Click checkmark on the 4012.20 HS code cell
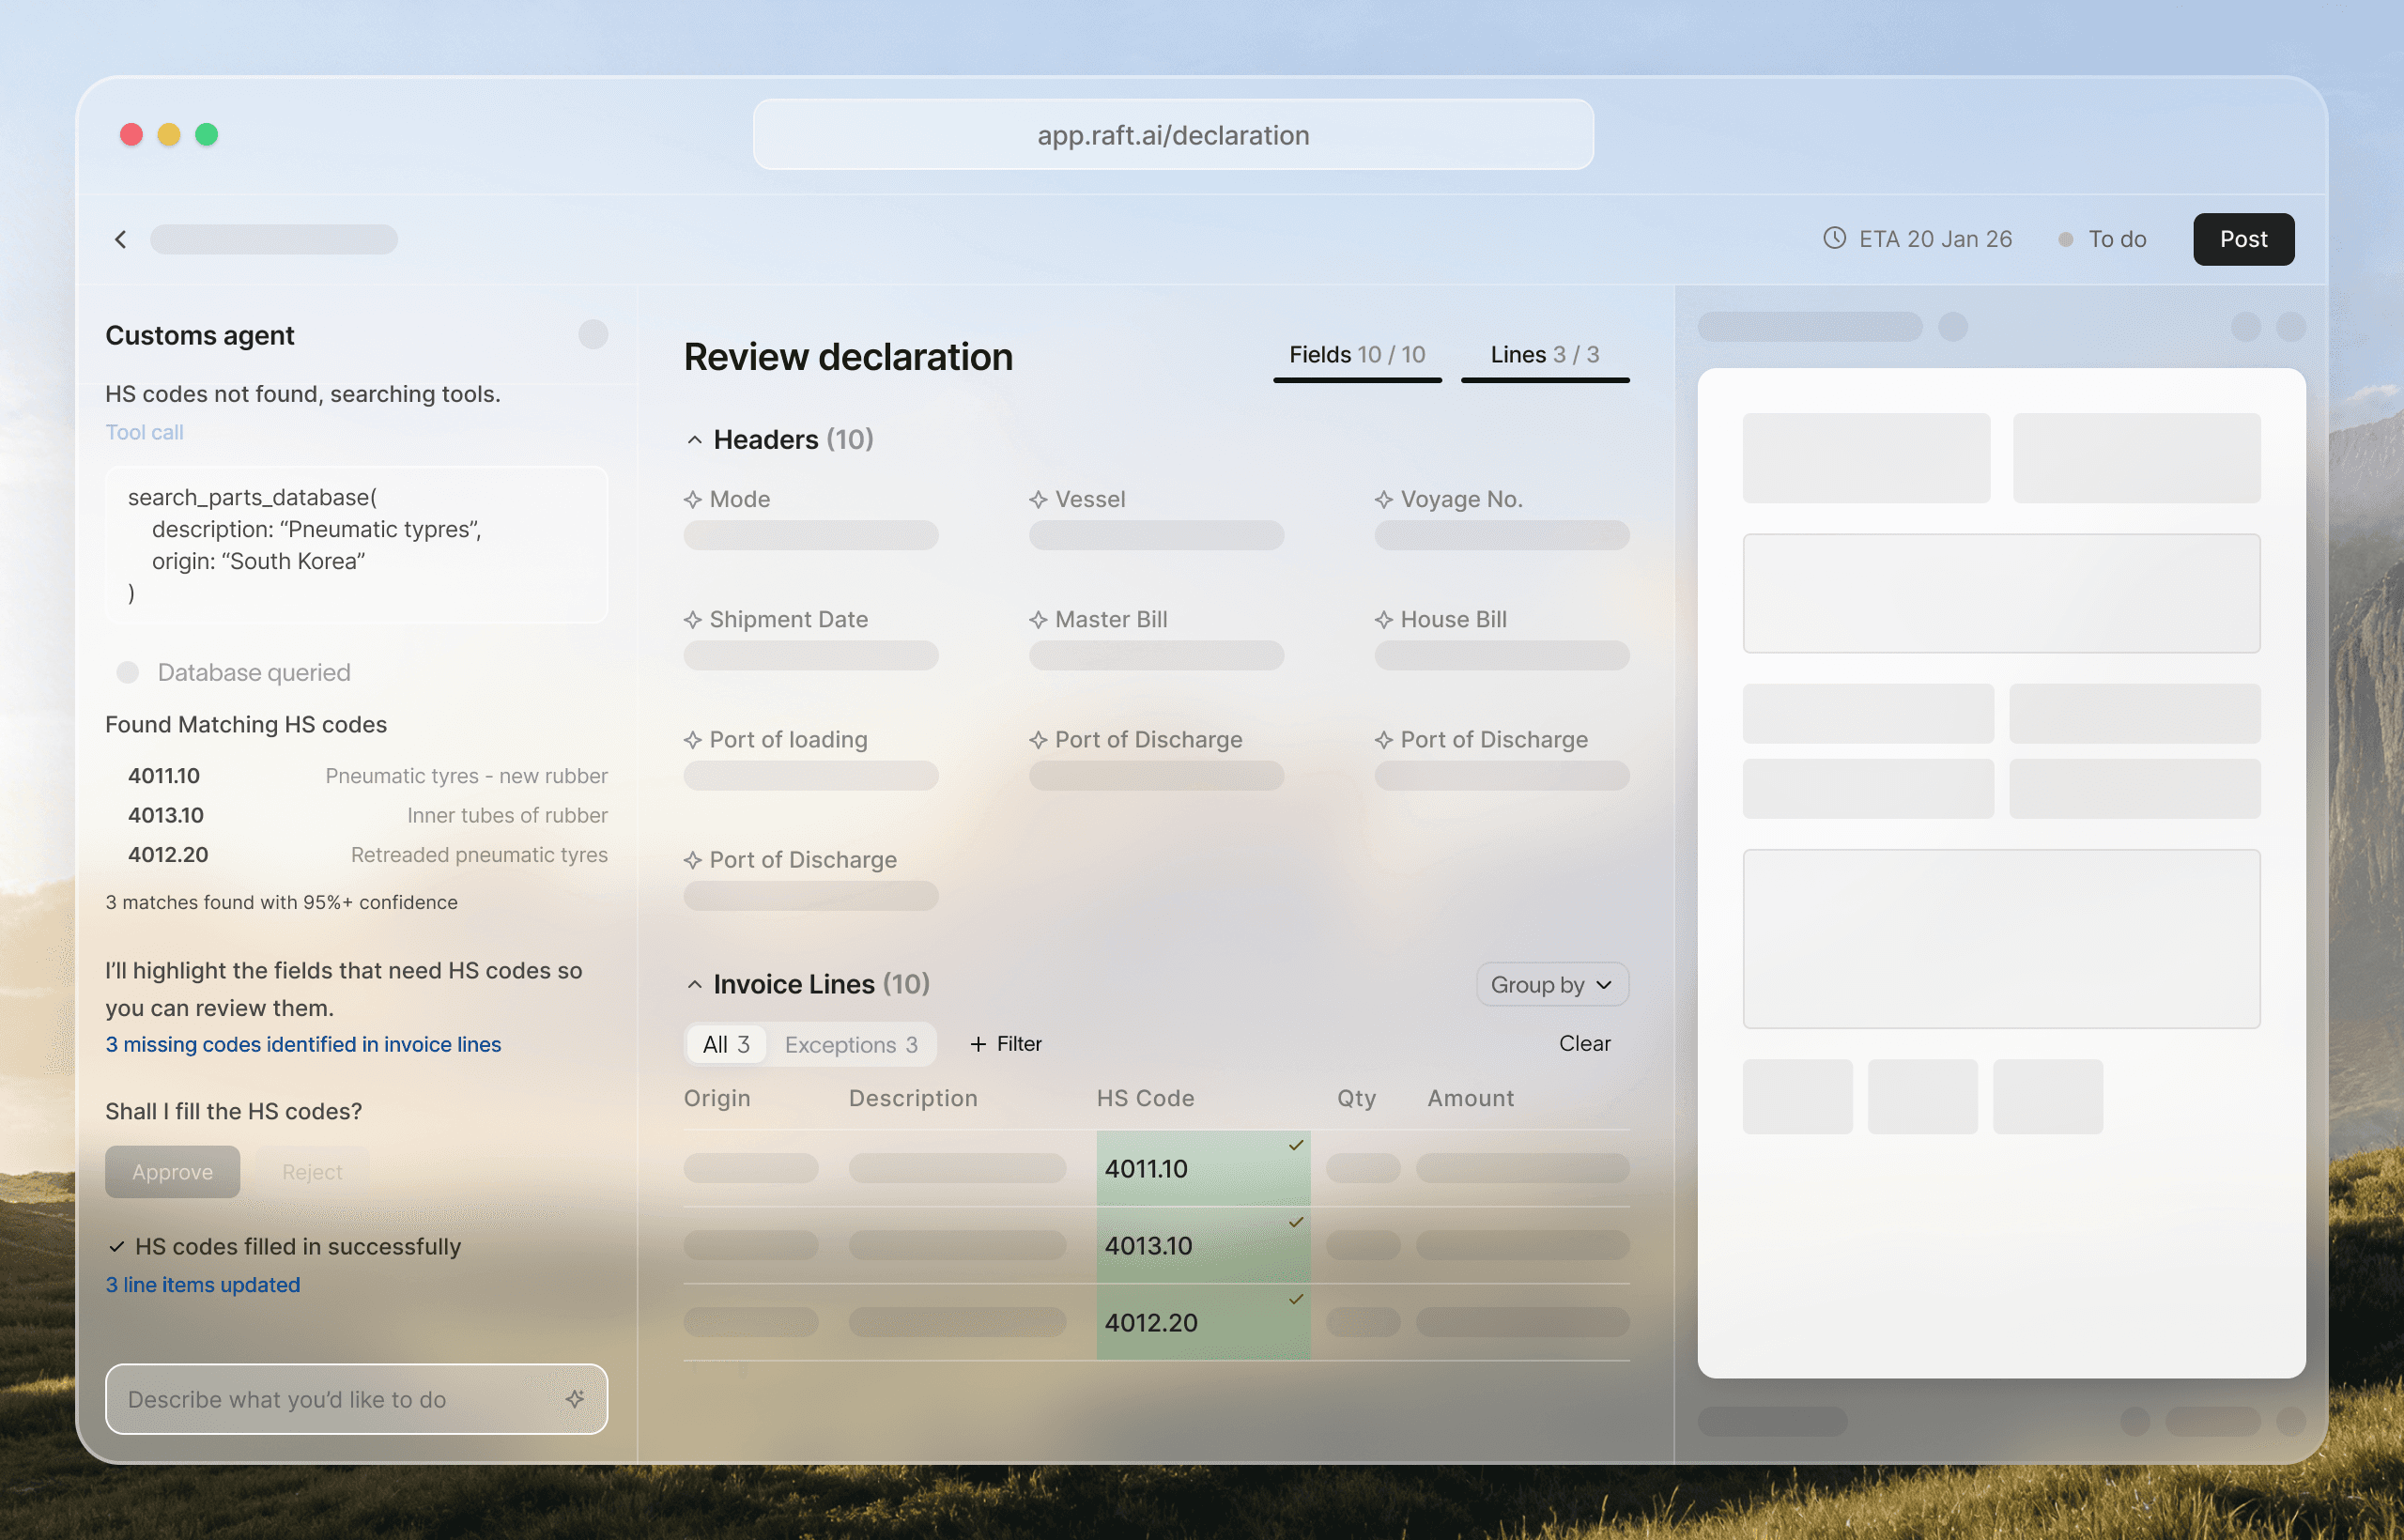2404x1540 pixels. [1296, 1299]
